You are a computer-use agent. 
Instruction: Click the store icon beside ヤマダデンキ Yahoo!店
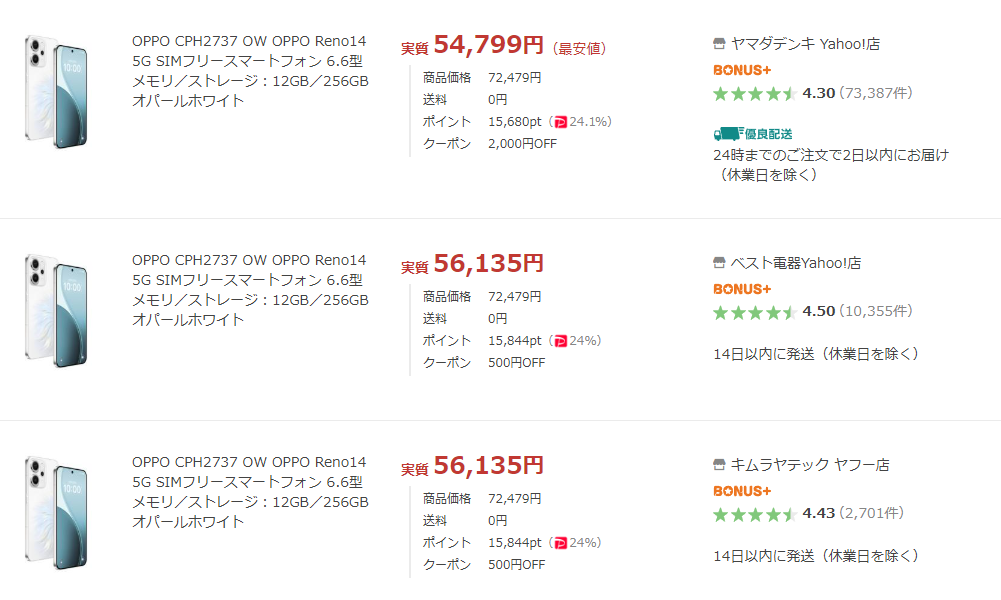click(x=719, y=44)
